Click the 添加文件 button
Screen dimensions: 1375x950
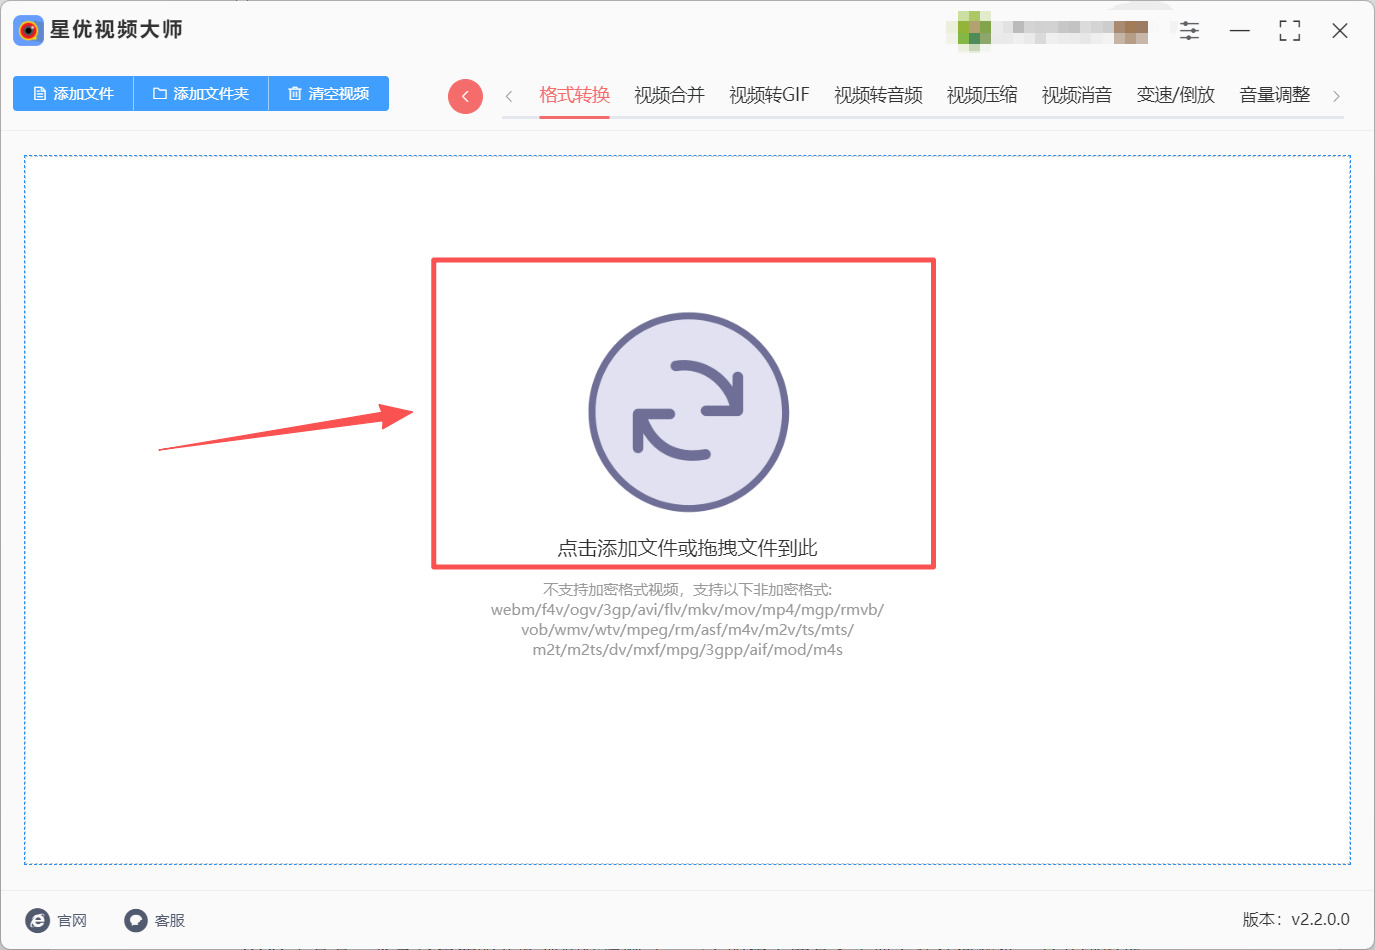73,94
